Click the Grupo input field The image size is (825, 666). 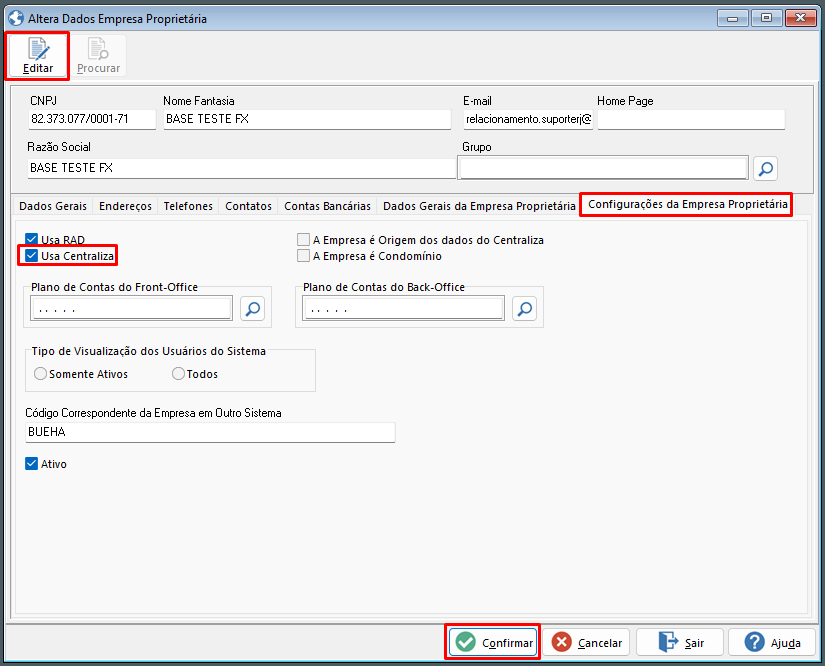[x=603, y=168]
